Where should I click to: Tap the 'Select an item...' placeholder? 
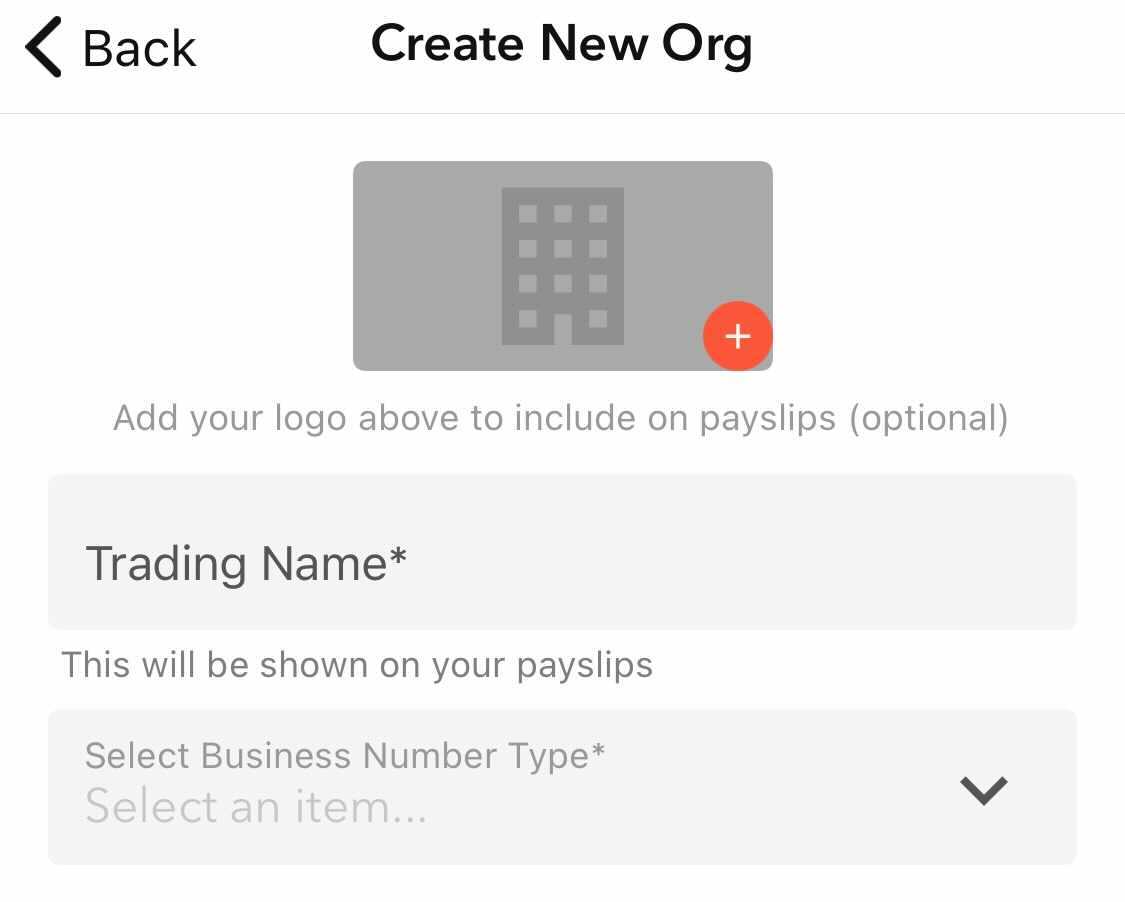click(x=256, y=806)
